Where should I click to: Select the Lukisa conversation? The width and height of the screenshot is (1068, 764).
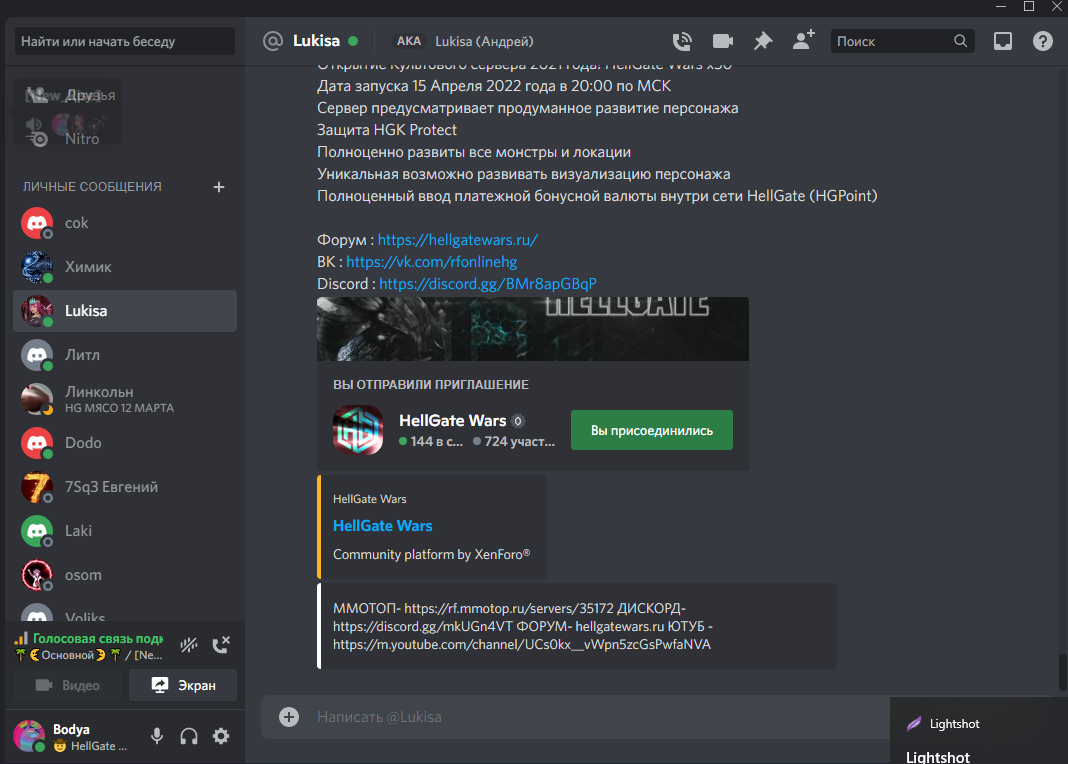[125, 311]
